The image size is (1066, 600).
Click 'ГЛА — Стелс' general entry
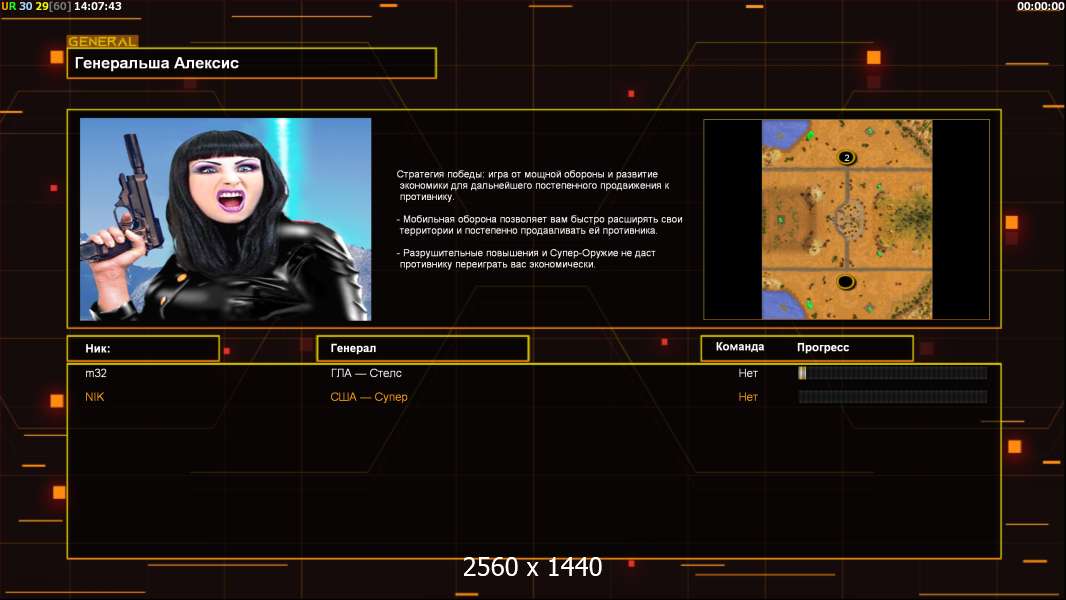[366, 373]
